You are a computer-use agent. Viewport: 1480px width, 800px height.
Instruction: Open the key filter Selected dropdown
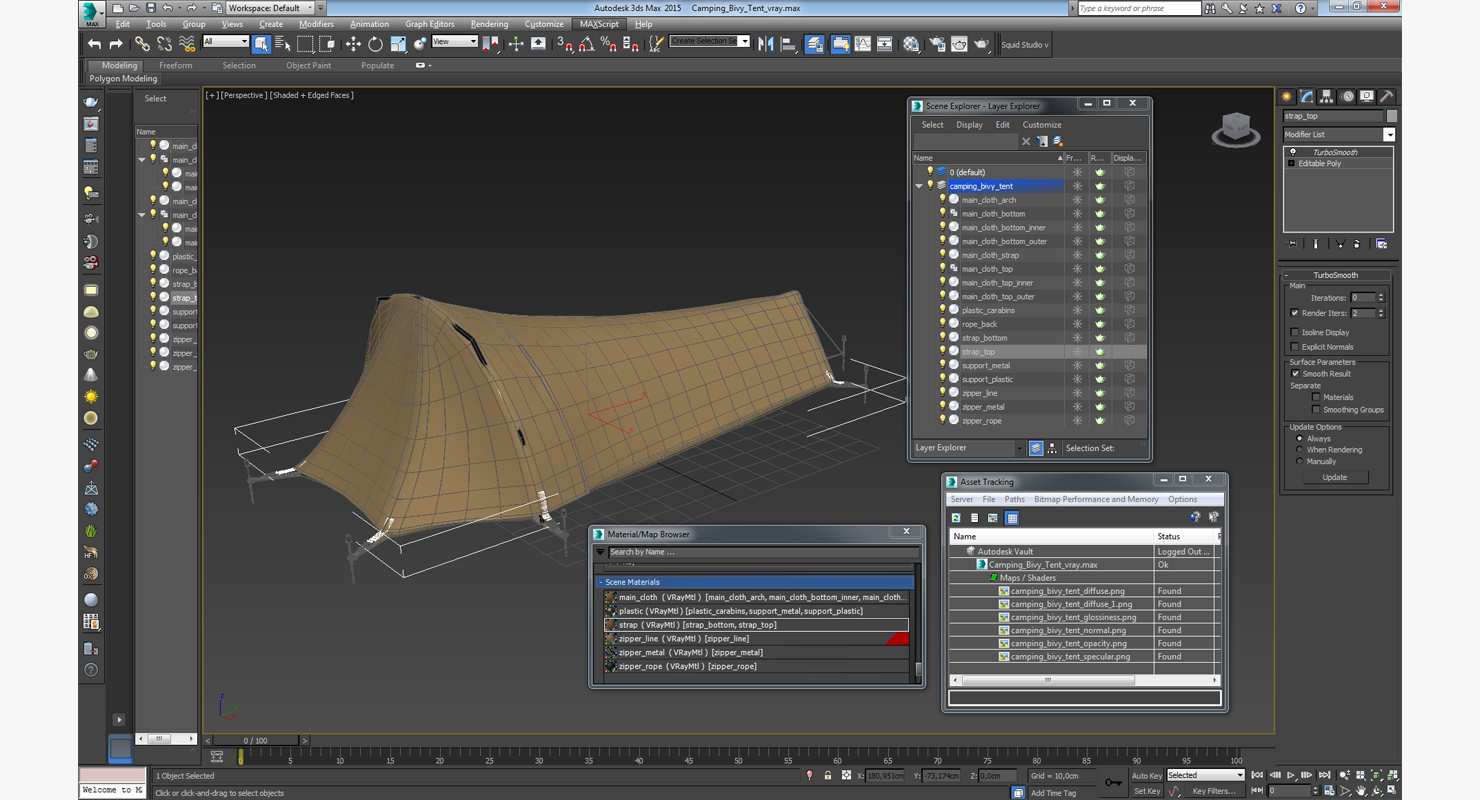click(x=1240, y=775)
